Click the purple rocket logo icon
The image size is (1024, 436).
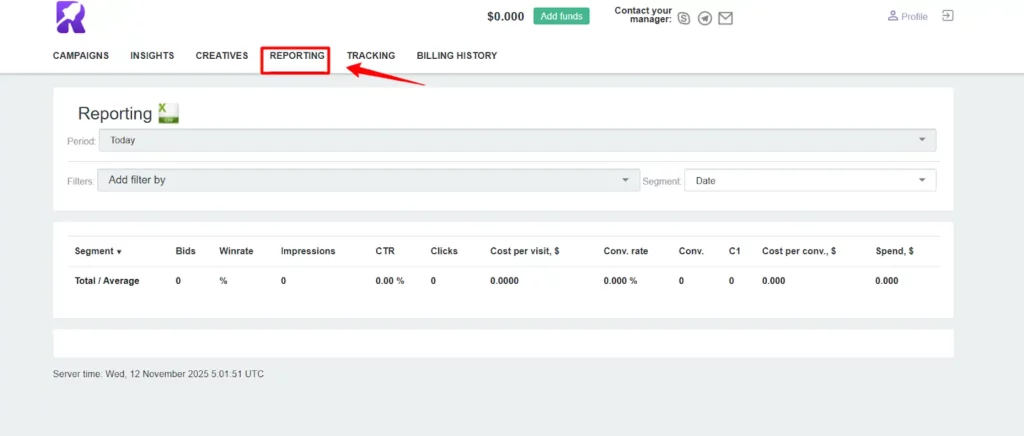pos(70,17)
